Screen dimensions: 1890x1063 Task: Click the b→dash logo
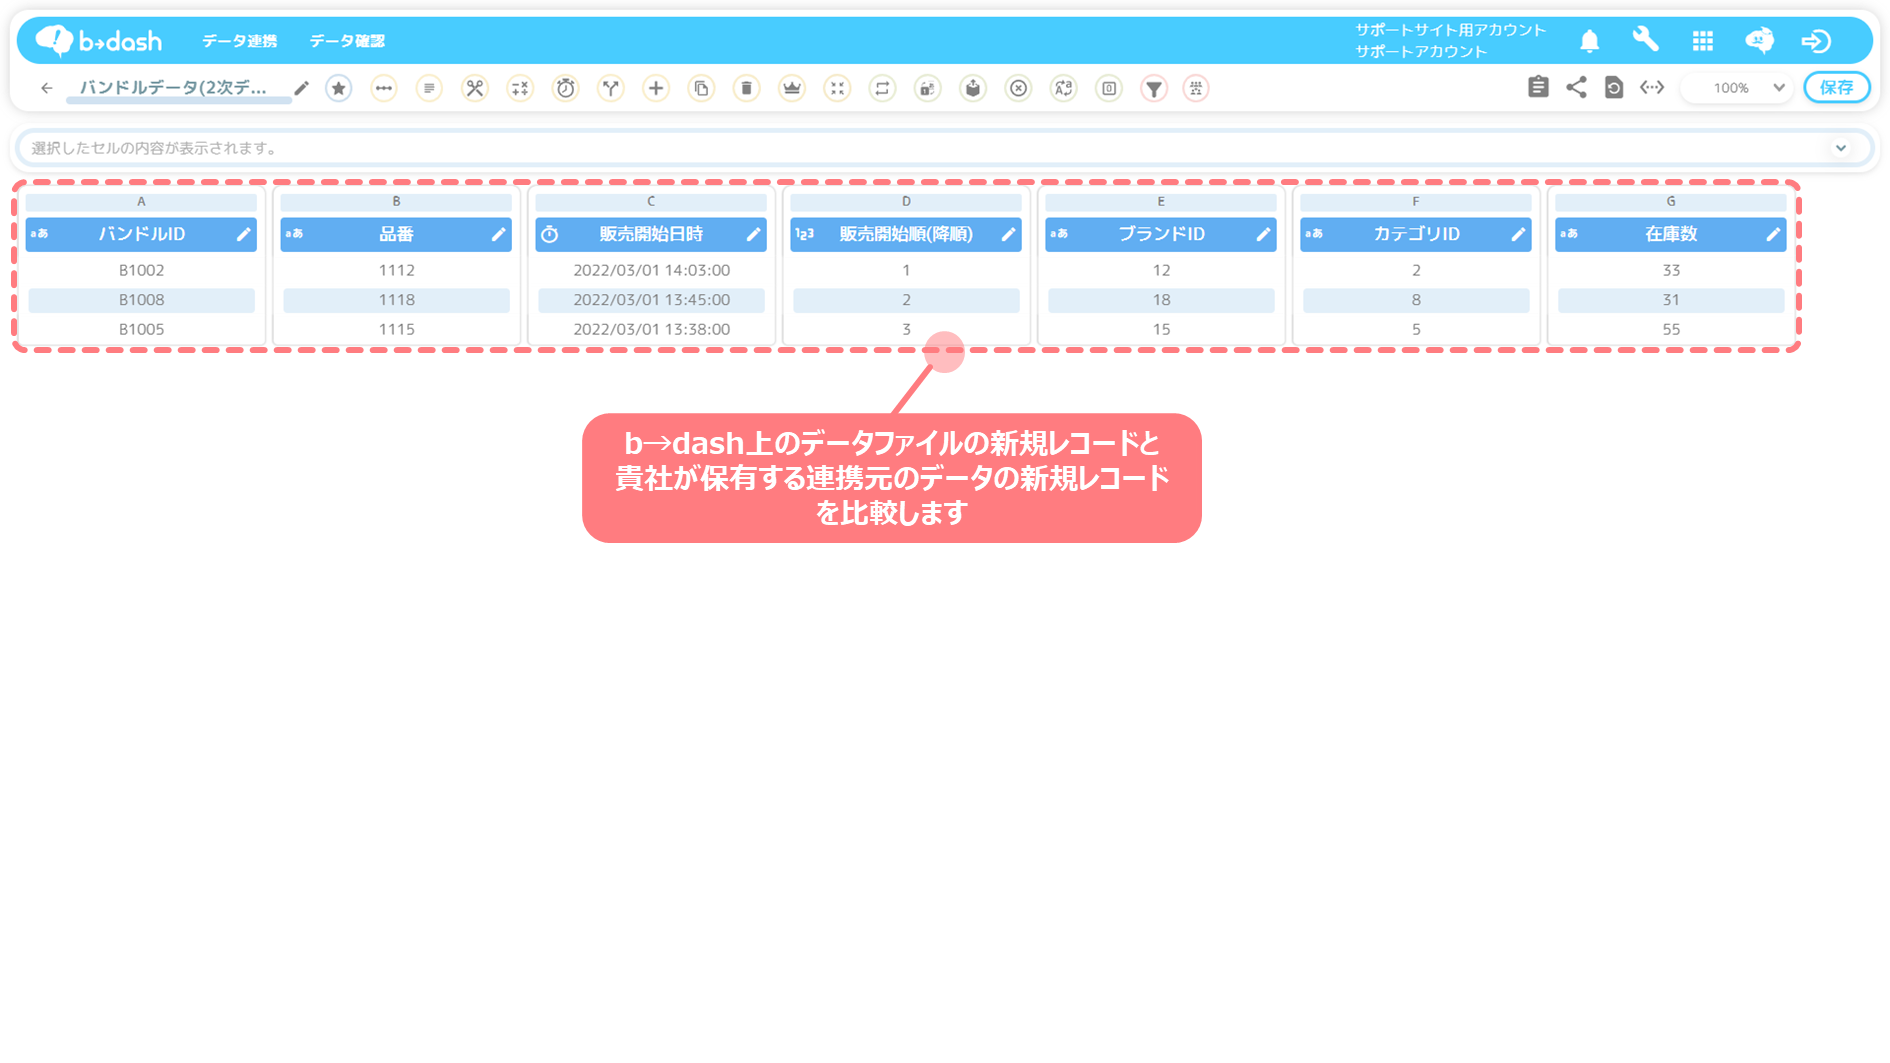[x=98, y=40]
